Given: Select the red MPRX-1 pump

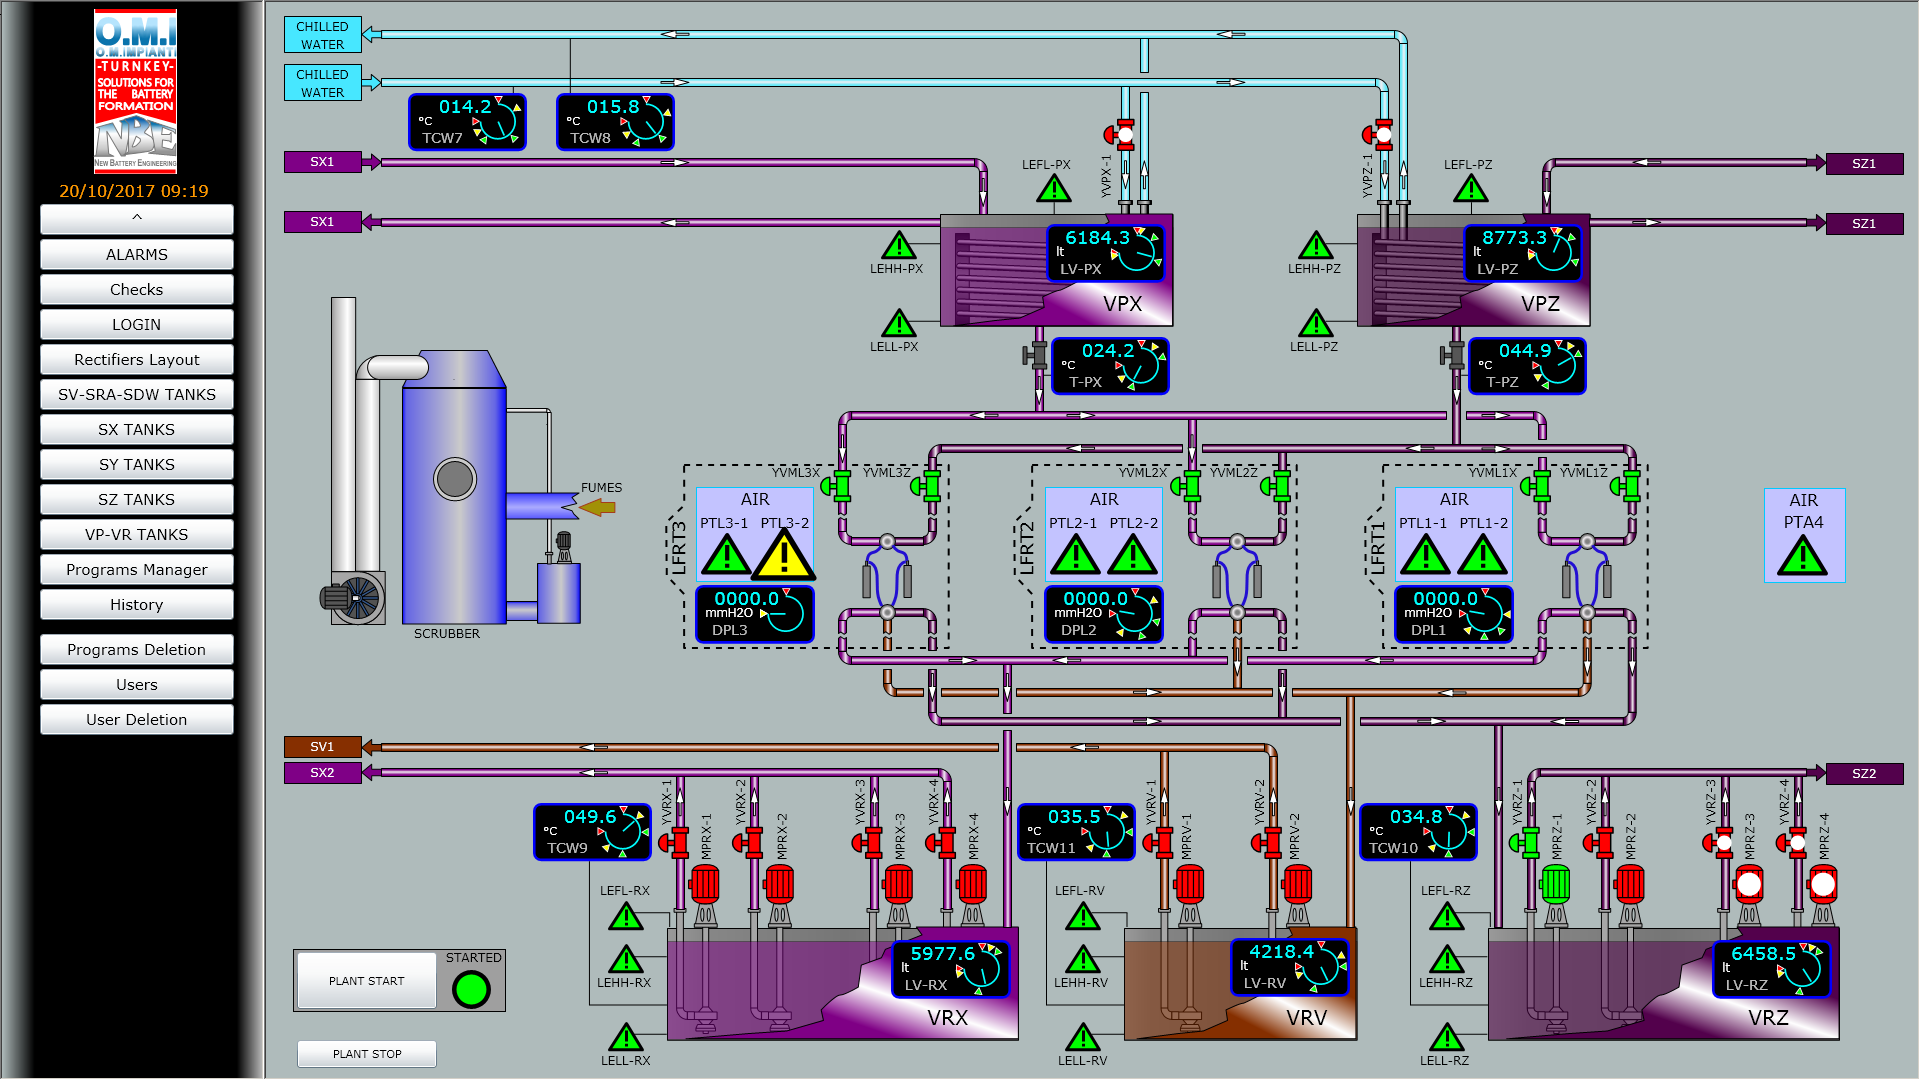Looking at the screenshot, I should tap(705, 884).
